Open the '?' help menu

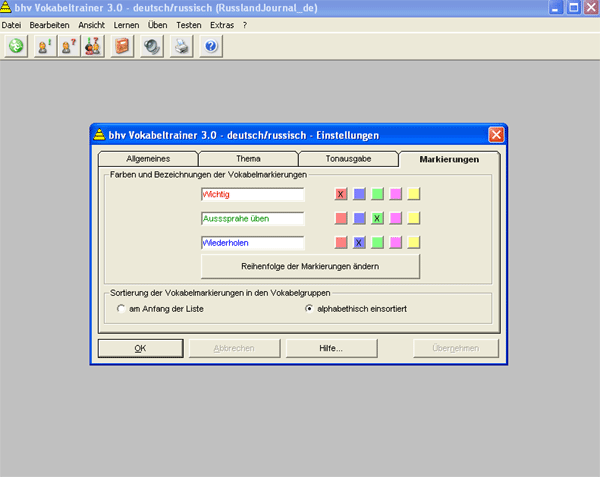coord(245,25)
